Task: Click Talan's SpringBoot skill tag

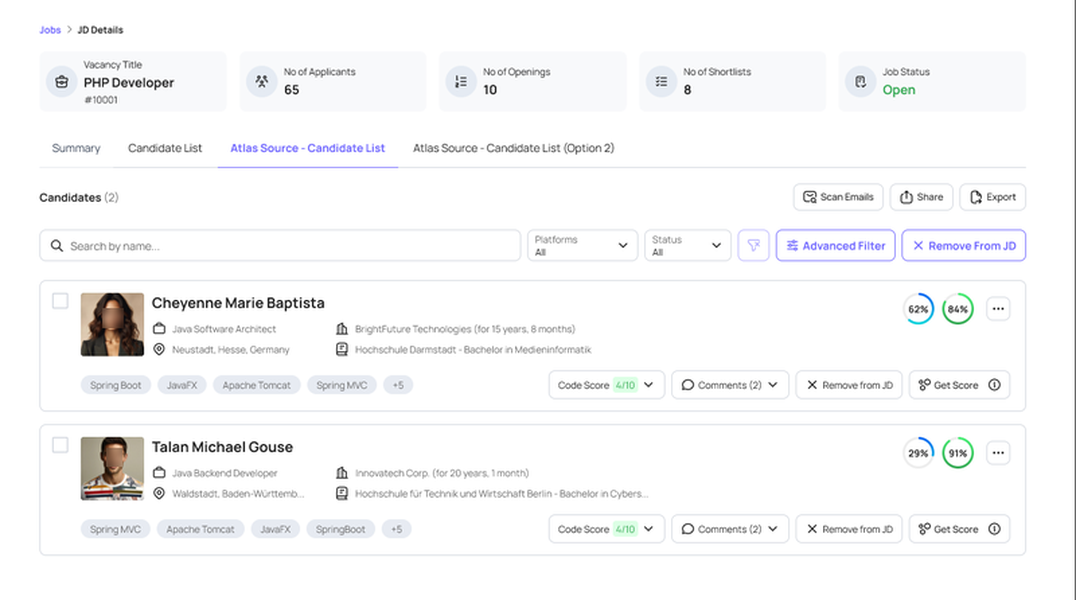Action: 340,529
